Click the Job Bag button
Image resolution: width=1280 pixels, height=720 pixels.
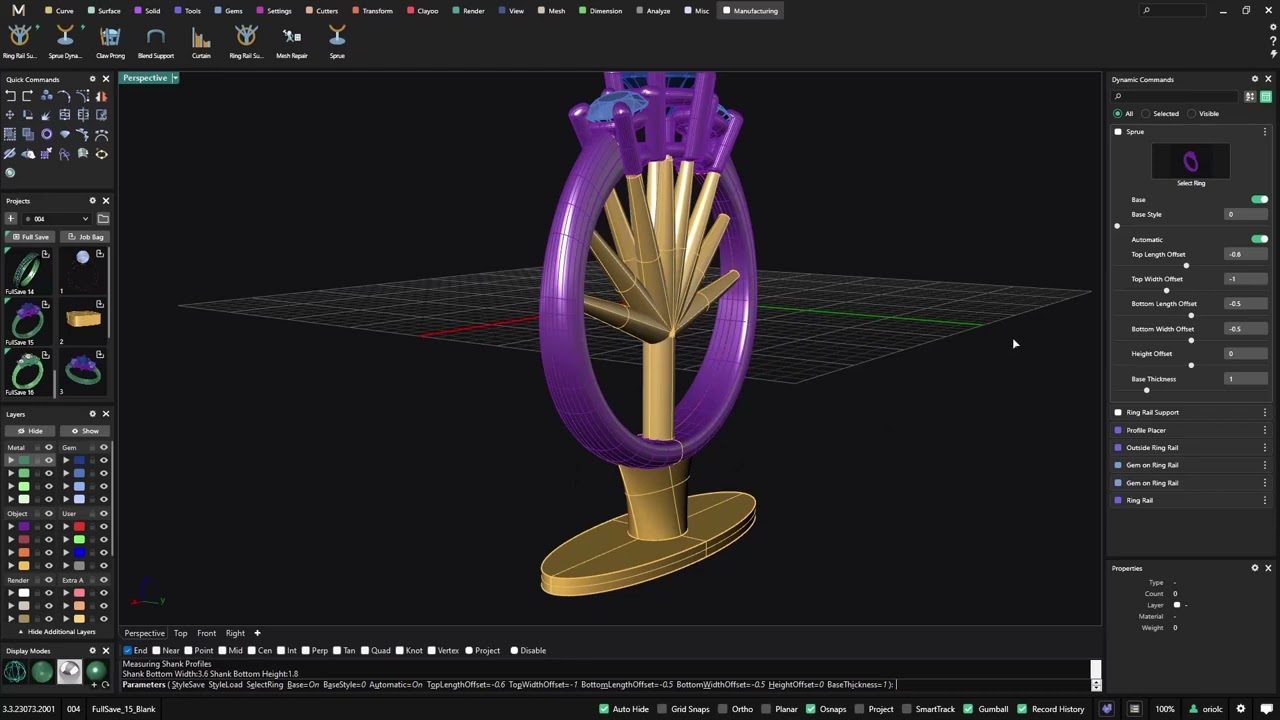85,237
